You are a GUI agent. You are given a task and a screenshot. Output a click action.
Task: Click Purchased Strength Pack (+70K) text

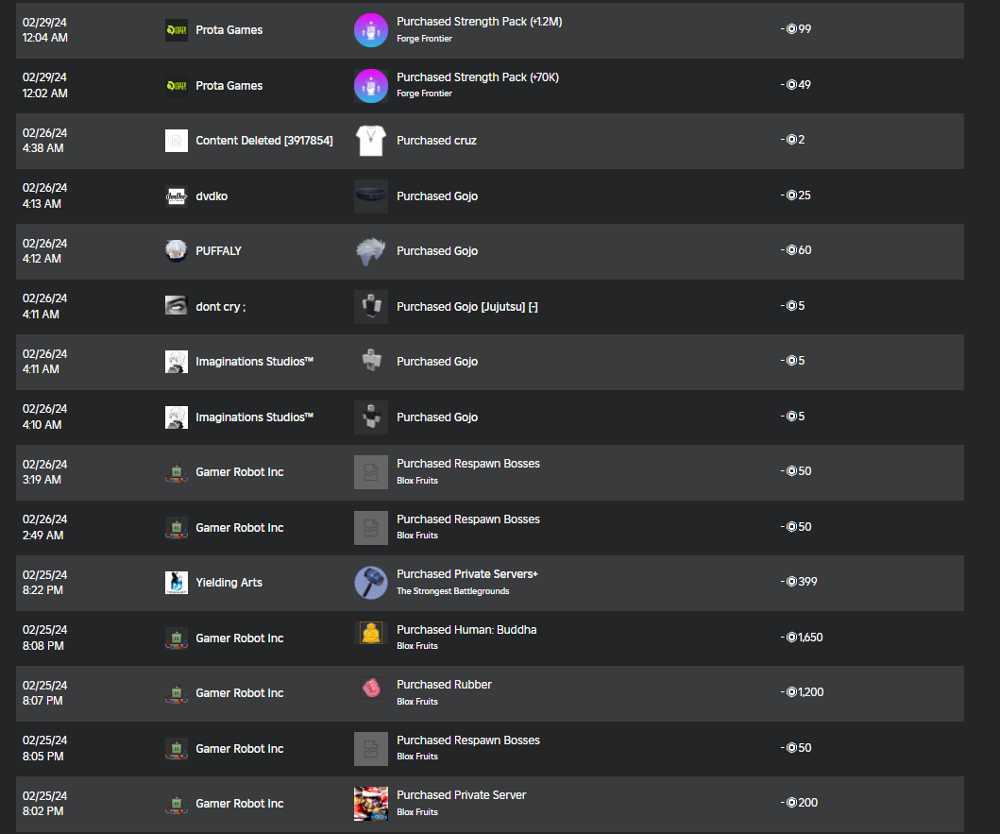pyautogui.click(x=477, y=77)
